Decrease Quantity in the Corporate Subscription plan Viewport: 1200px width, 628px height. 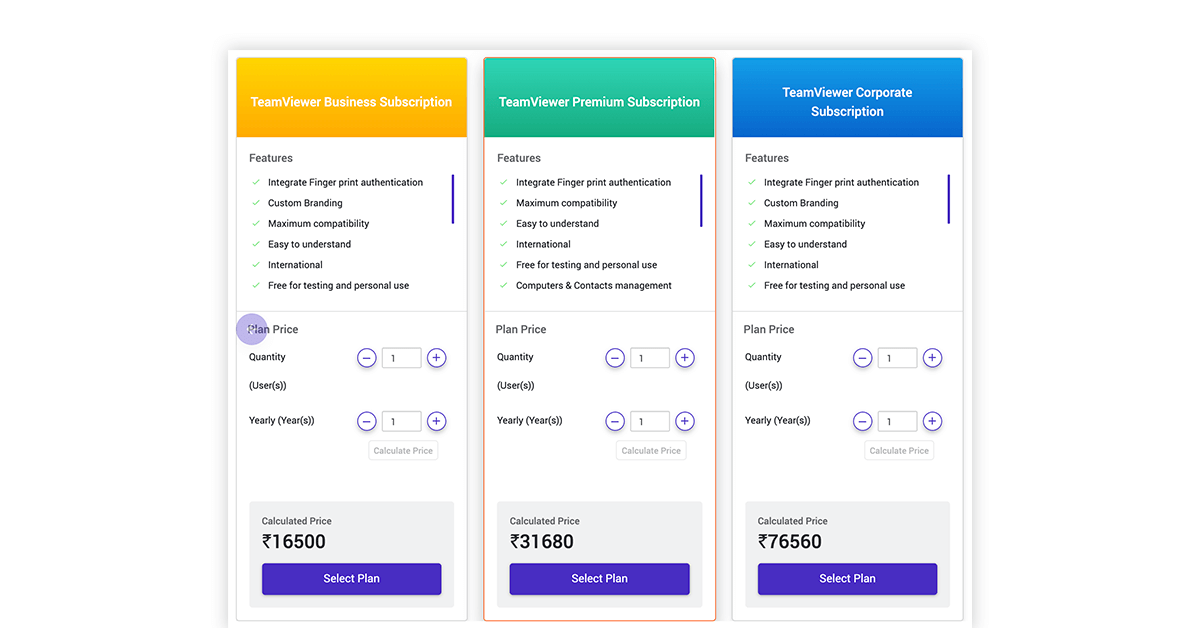point(862,358)
